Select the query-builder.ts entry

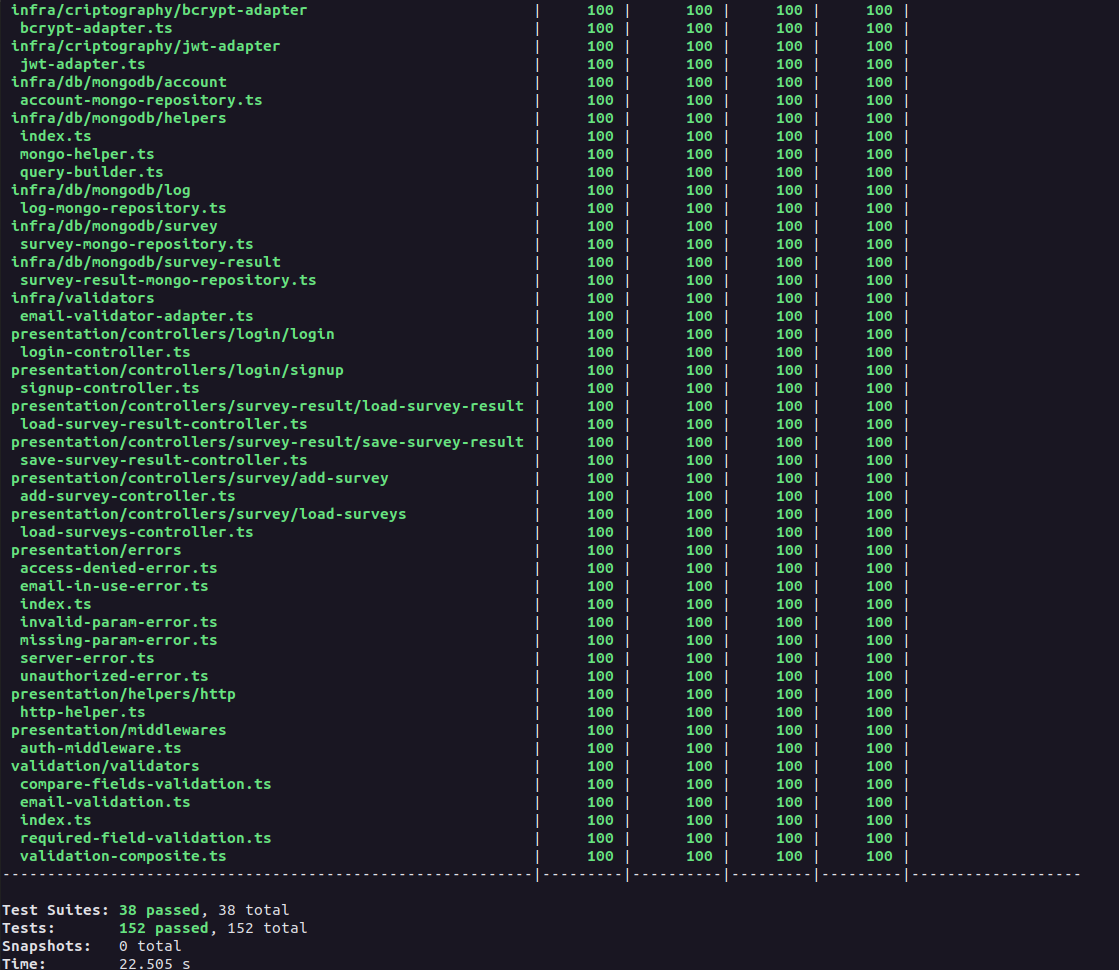point(91,172)
